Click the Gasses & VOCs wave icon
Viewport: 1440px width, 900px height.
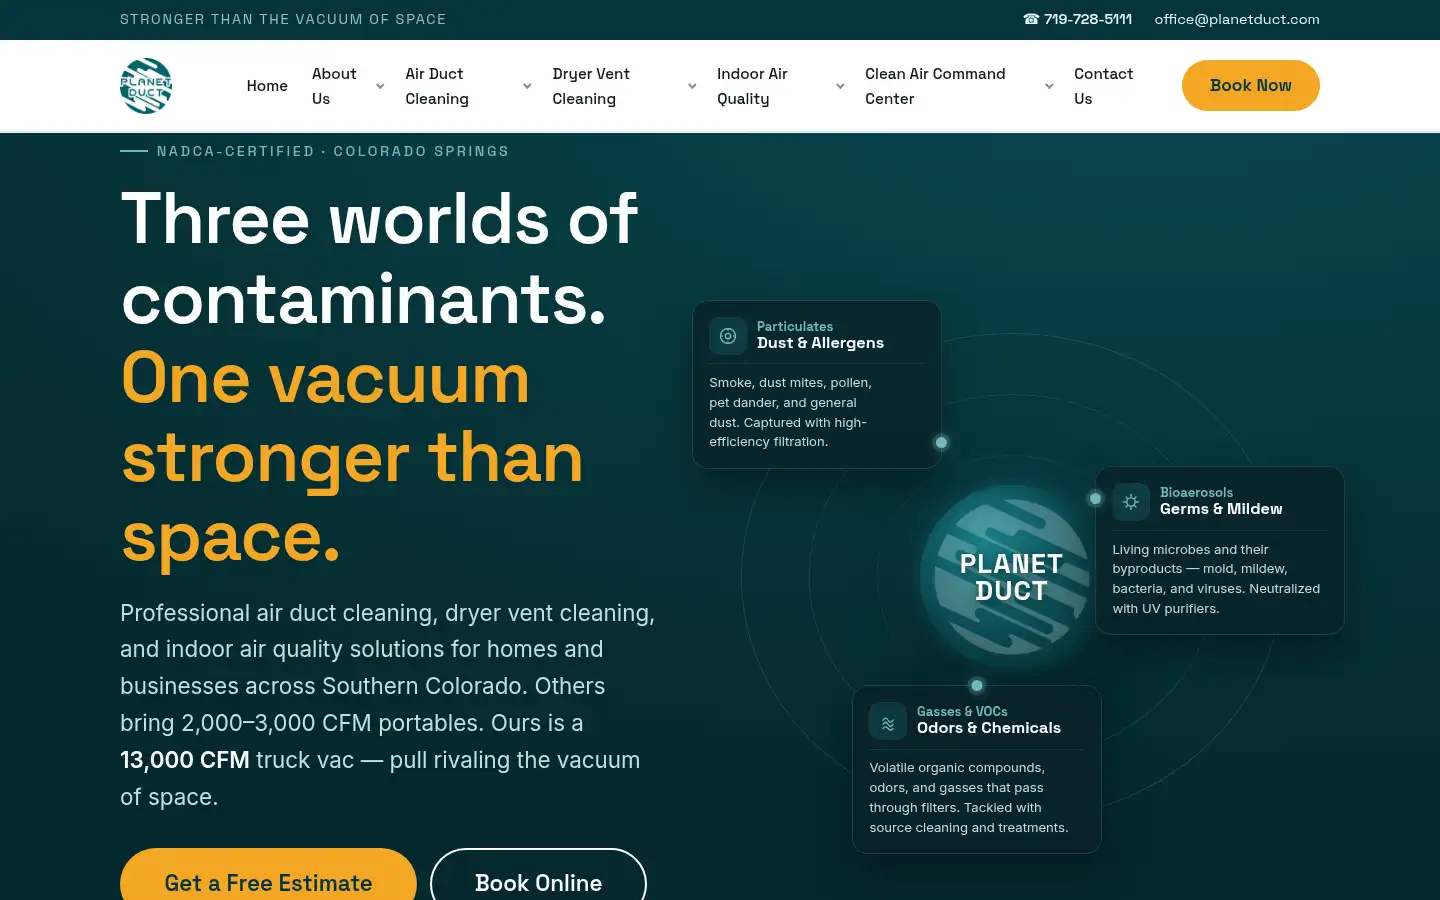pyautogui.click(x=888, y=721)
